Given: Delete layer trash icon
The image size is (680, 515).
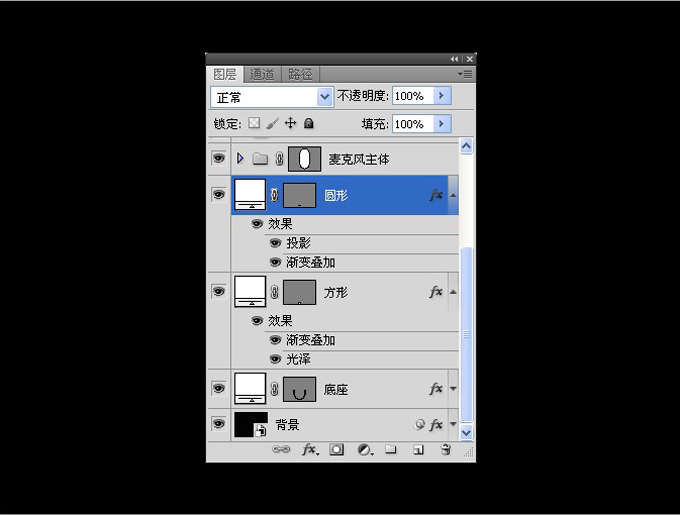Looking at the screenshot, I should tap(446, 449).
